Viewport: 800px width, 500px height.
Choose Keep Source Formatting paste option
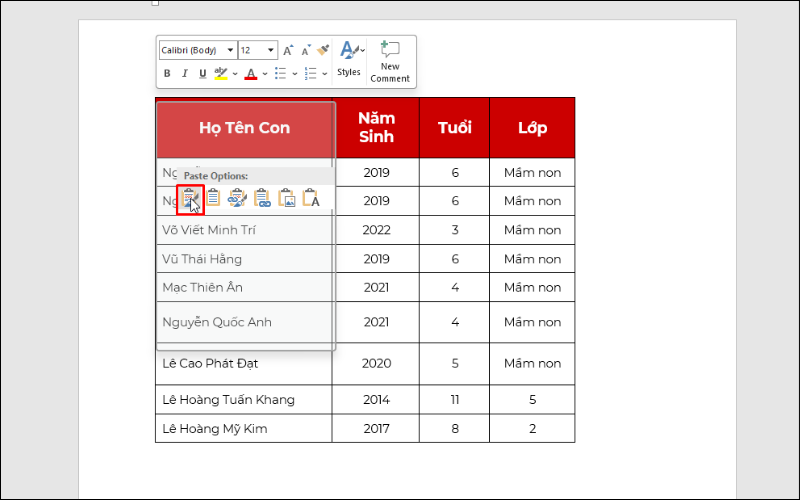point(189,198)
